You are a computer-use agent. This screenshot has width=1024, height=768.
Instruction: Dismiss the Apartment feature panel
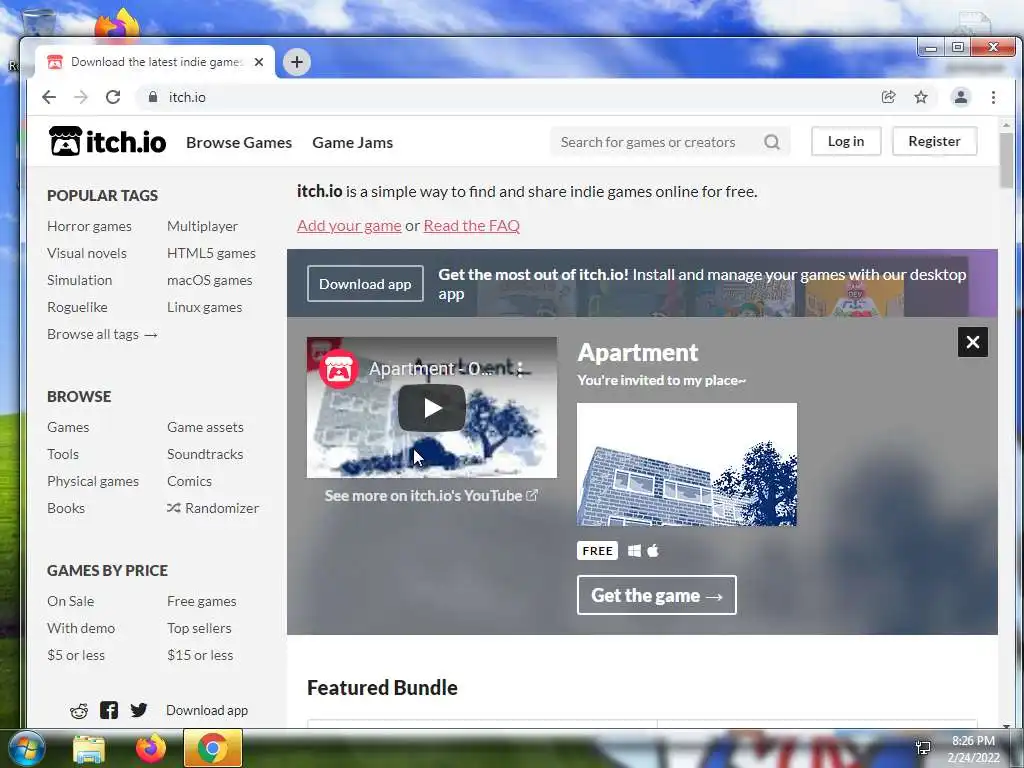tap(972, 342)
